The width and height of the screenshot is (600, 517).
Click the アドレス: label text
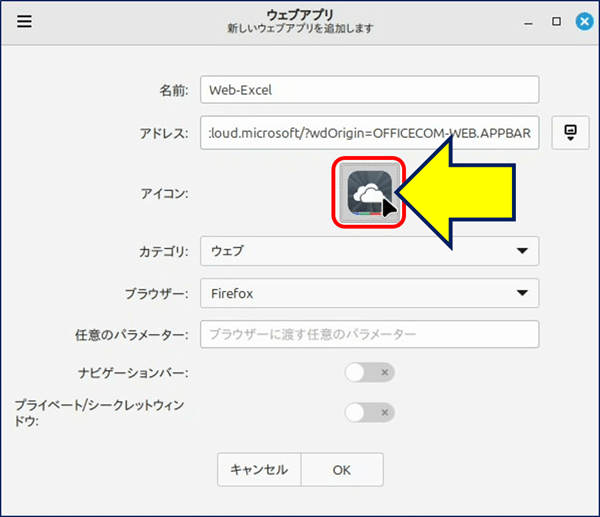click(x=164, y=134)
